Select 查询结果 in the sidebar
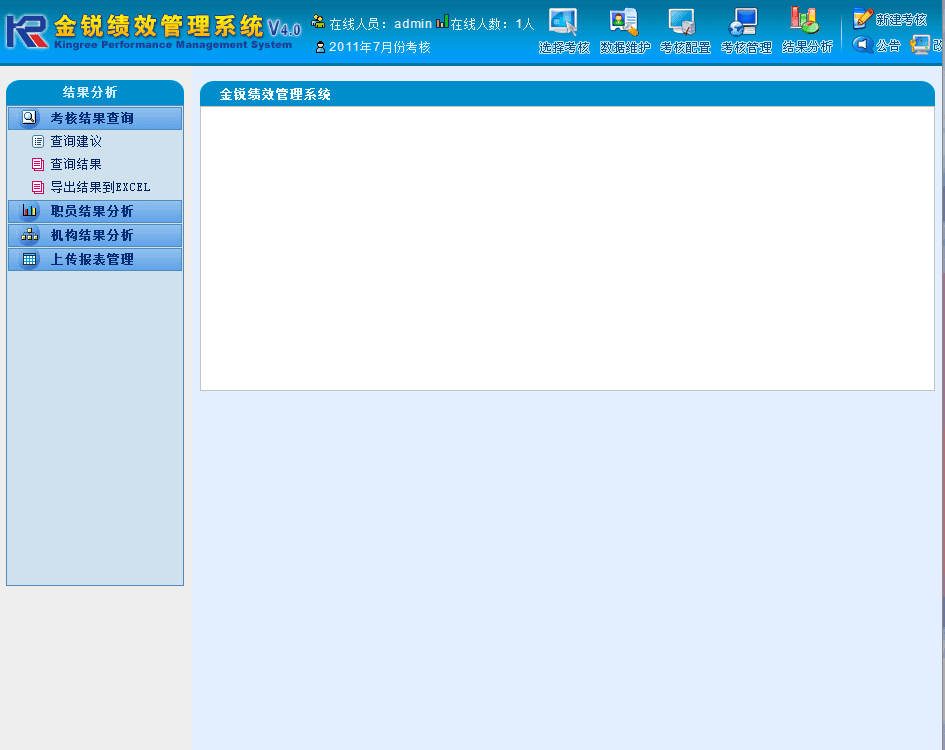The width and height of the screenshot is (945, 750). click(x=76, y=164)
